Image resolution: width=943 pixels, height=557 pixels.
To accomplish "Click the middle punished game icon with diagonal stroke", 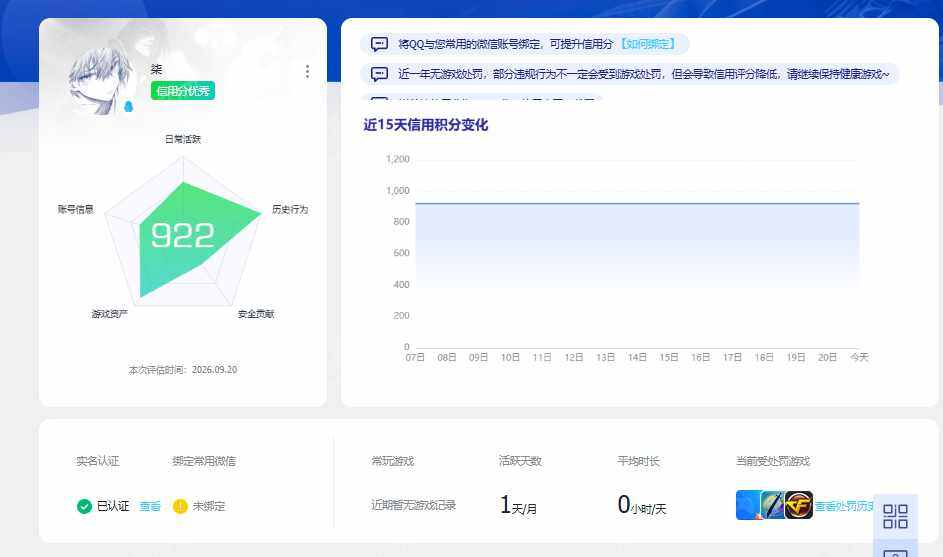I will (x=772, y=505).
